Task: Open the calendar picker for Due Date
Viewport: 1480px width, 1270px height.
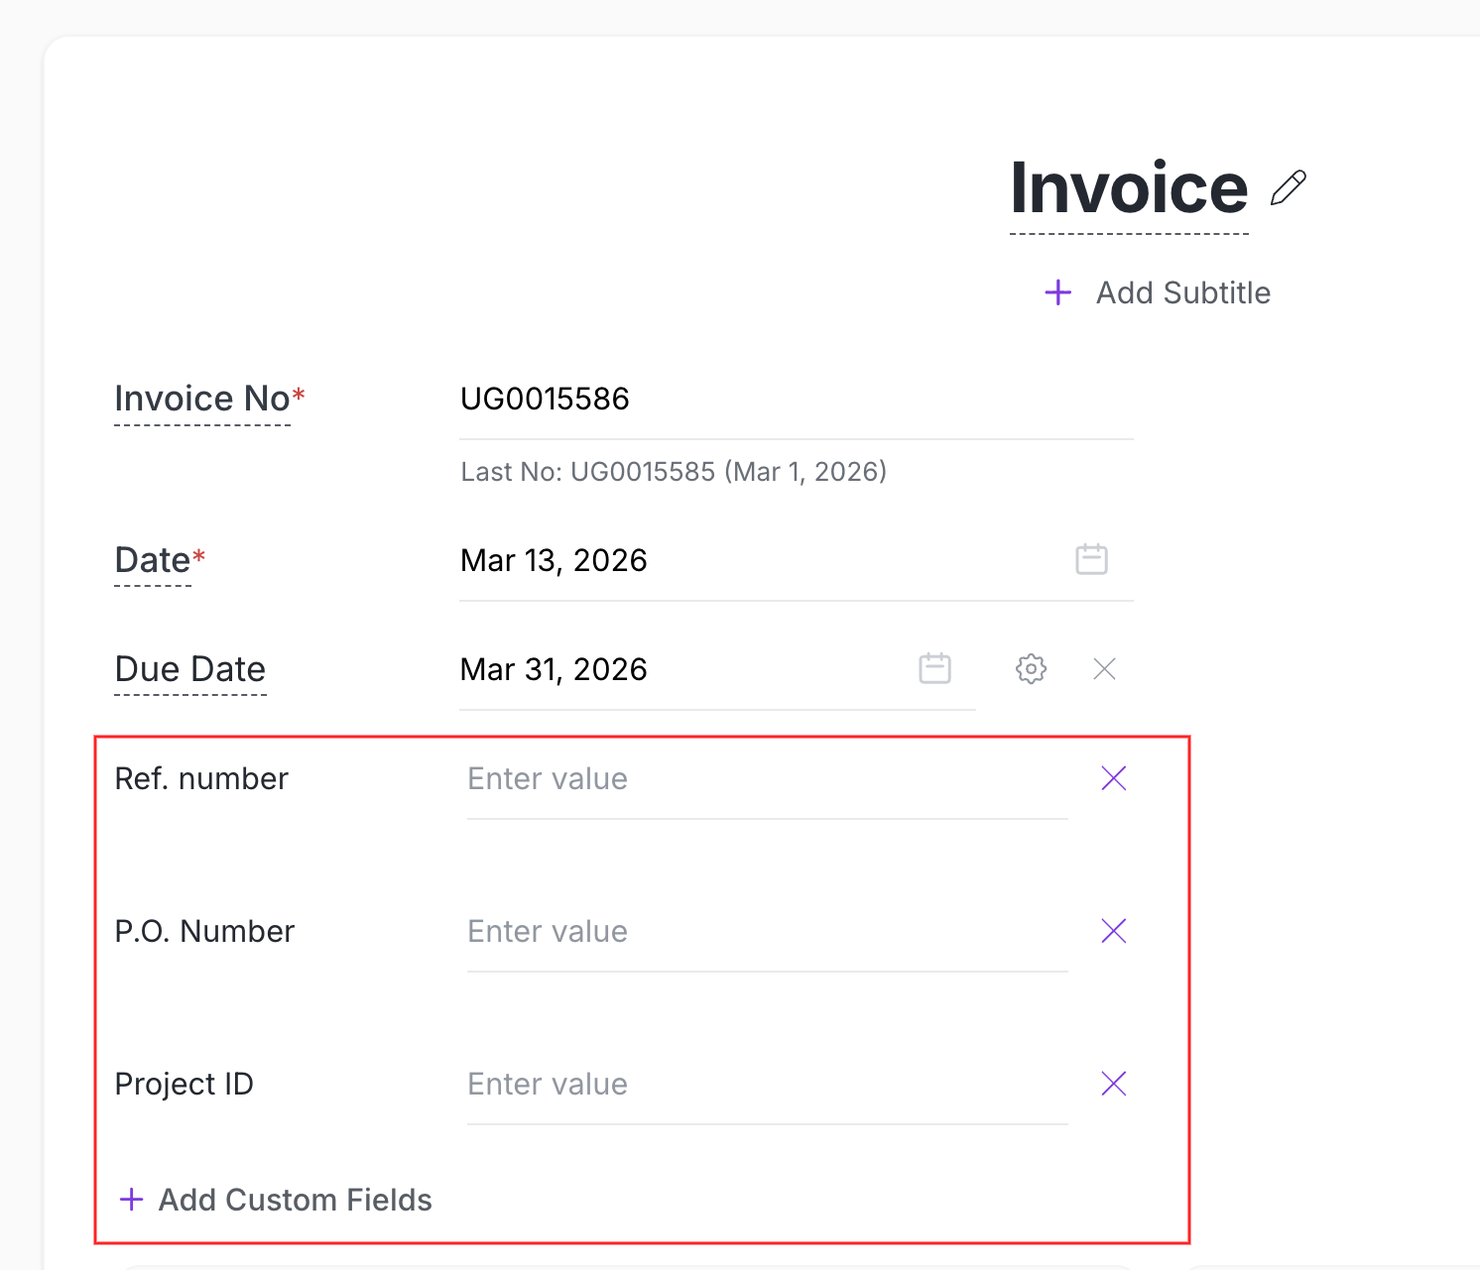Action: click(x=934, y=668)
